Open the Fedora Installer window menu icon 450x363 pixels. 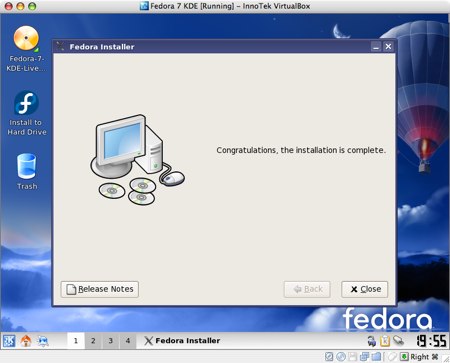[x=60, y=46]
